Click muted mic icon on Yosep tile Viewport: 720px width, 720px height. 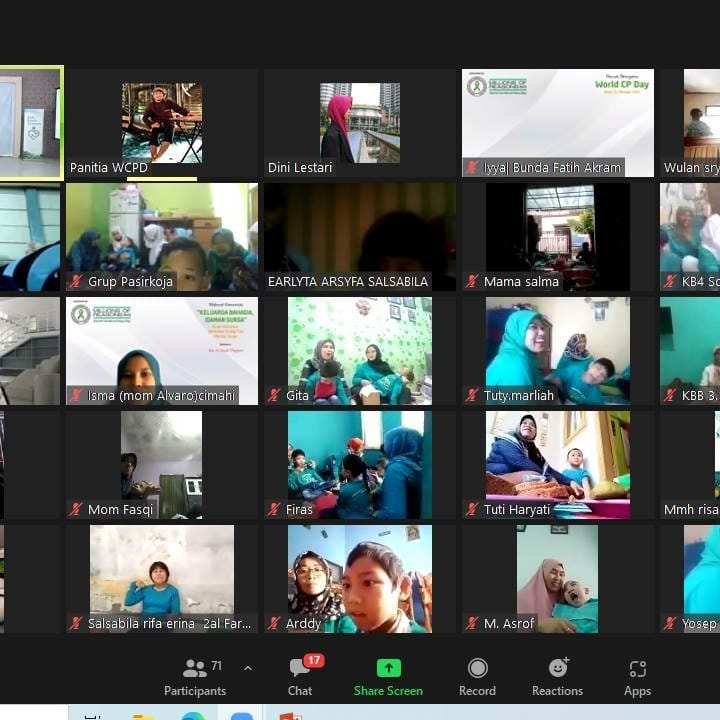[x=669, y=623]
